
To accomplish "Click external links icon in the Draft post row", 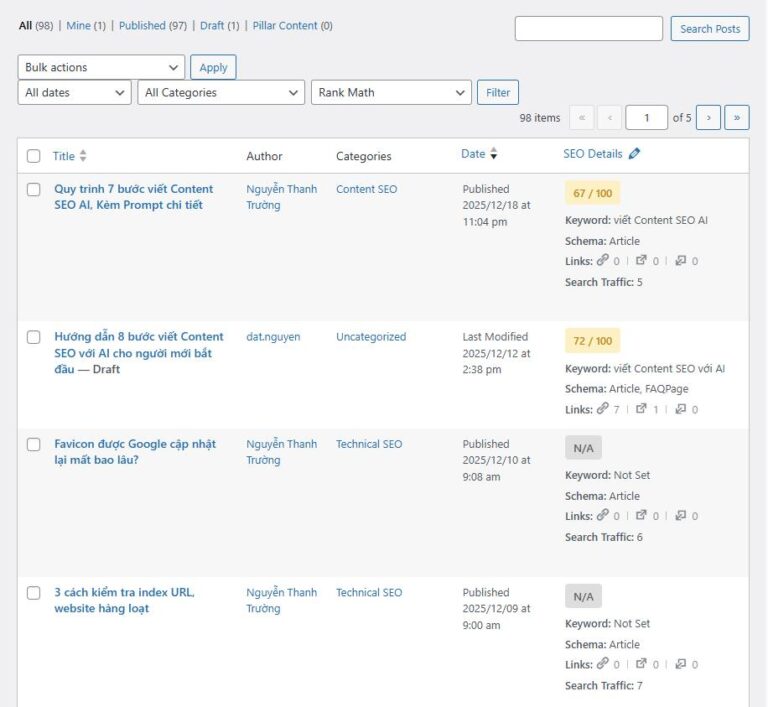I will (x=642, y=409).
